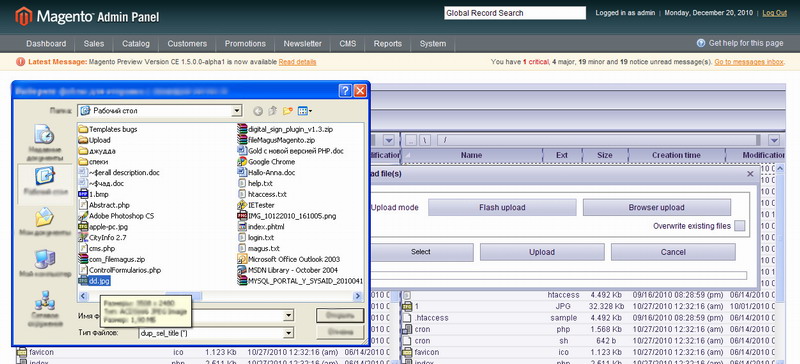Click the parent directory '..' button
This screenshot has width=800, height=364.
tap(411, 140)
